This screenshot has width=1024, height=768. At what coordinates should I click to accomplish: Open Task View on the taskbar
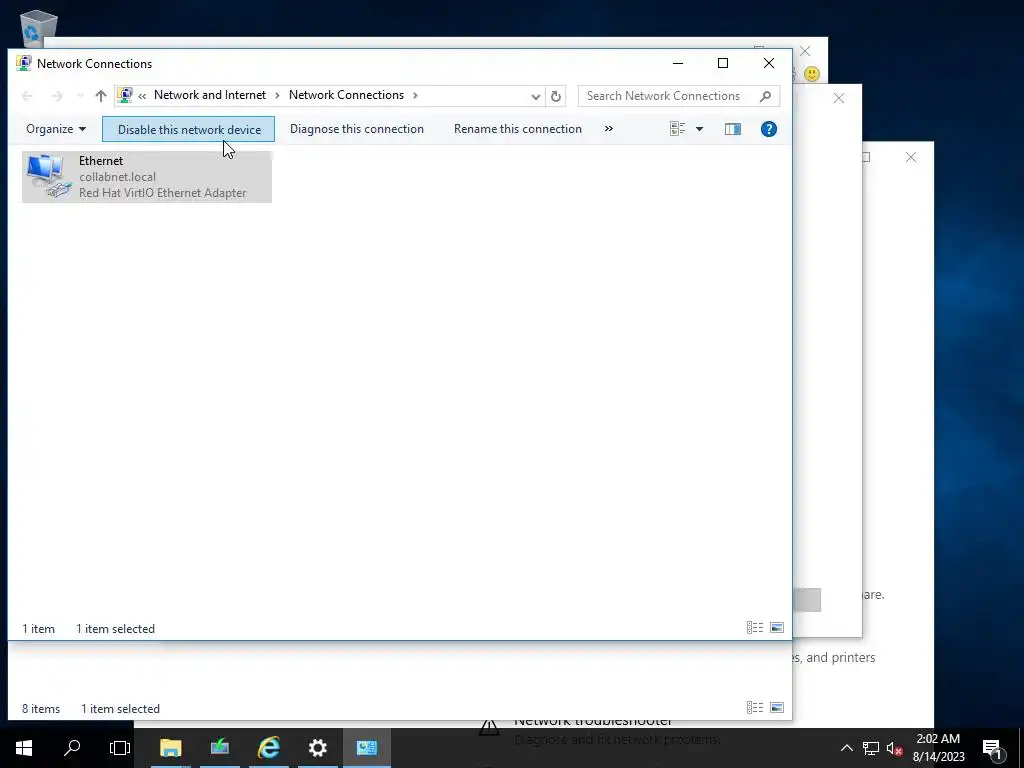(x=120, y=748)
